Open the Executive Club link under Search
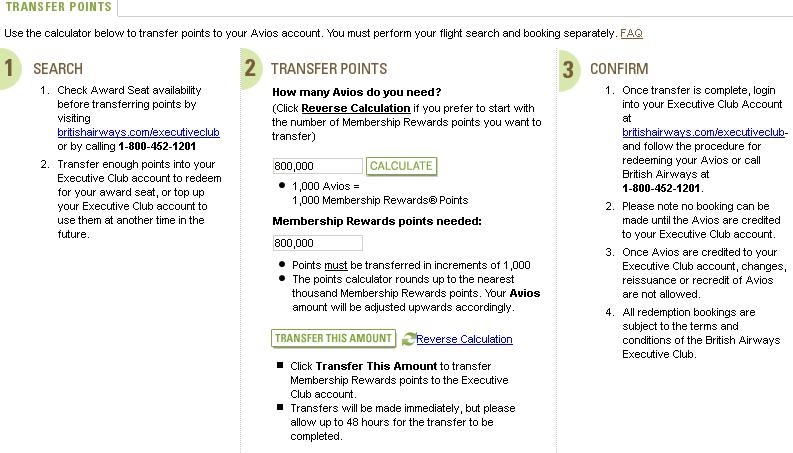Viewport: 793px width, 453px height. pyautogui.click(x=139, y=132)
